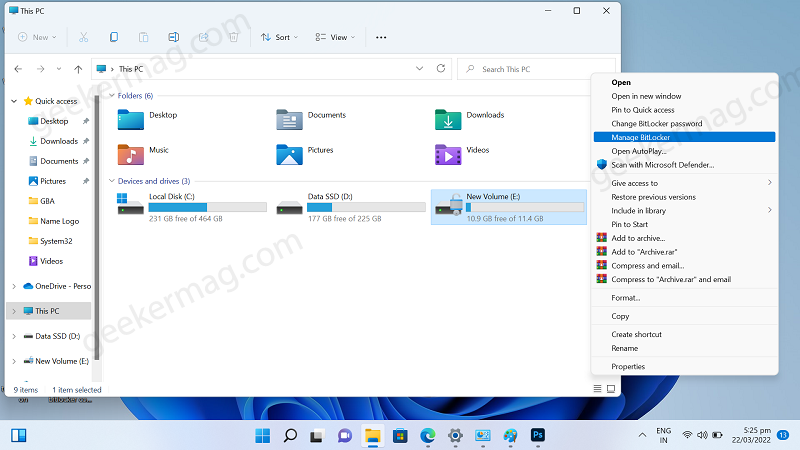Go forward with the right arrow
This screenshot has height=450, width=800.
click(x=40, y=69)
